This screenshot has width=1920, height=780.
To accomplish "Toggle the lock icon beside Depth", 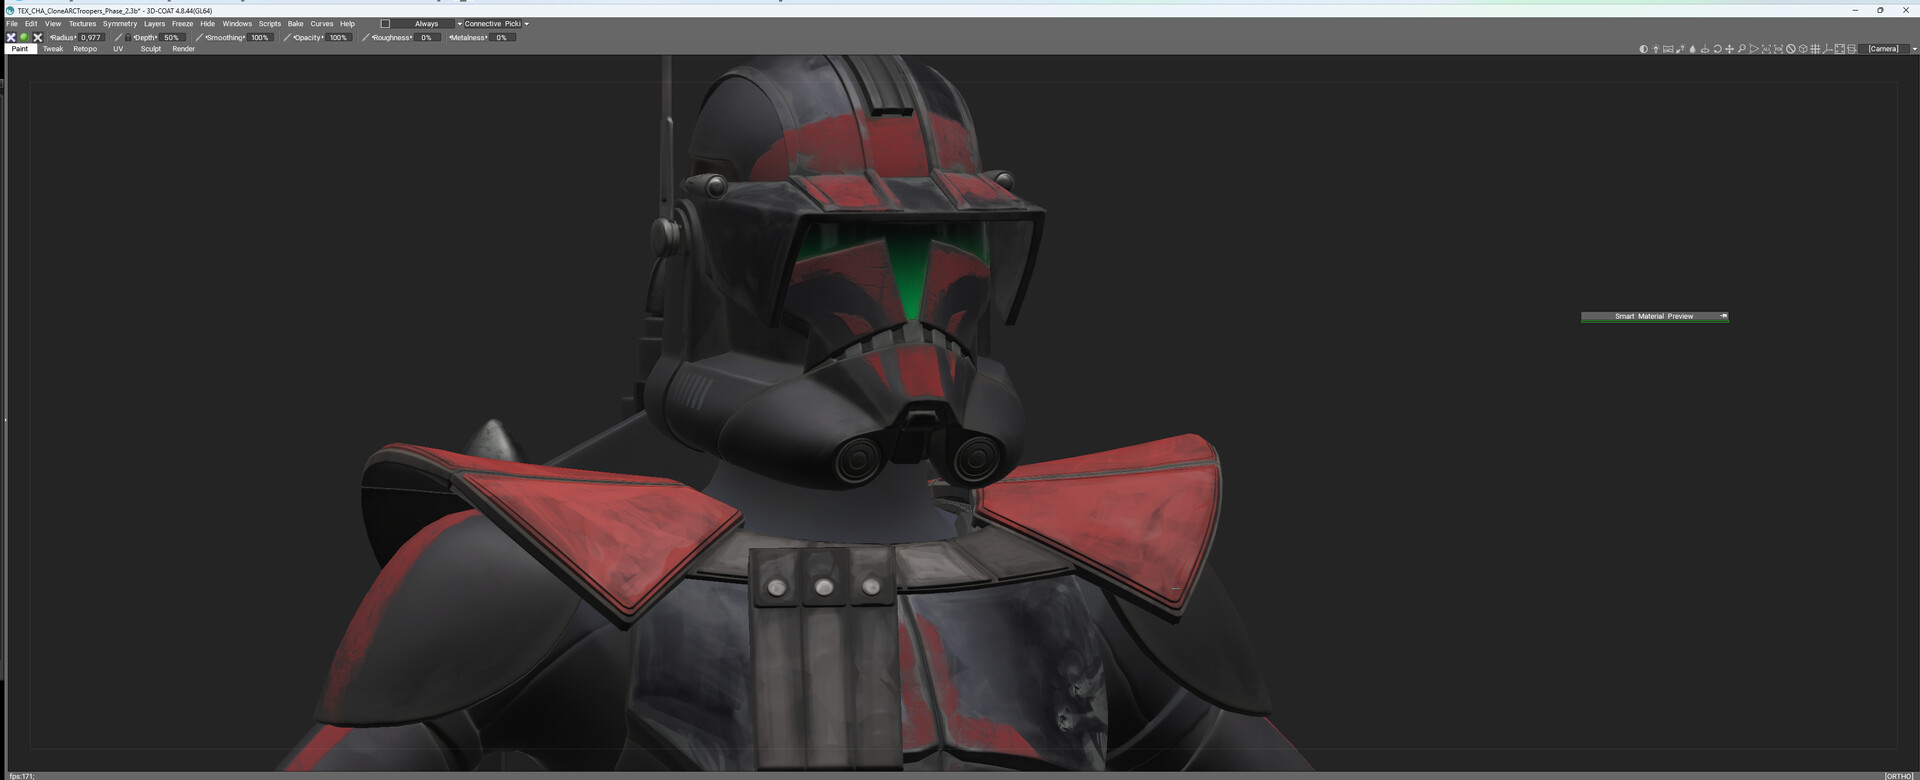I will [128, 37].
